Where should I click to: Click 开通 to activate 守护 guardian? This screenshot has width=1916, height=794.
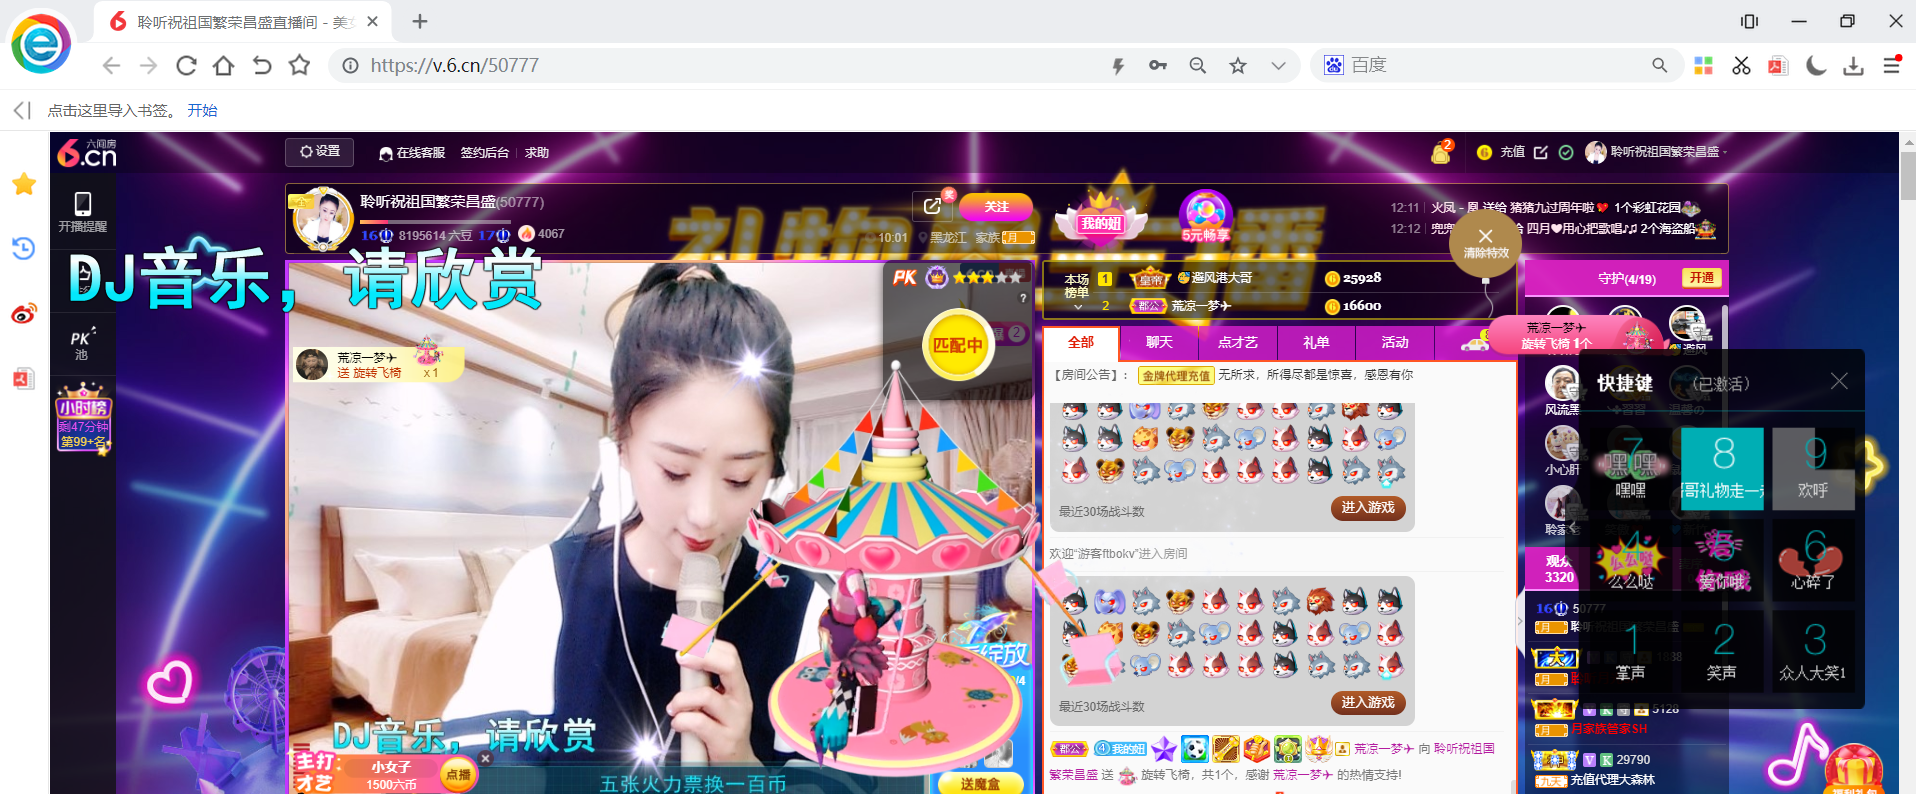[1702, 278]
